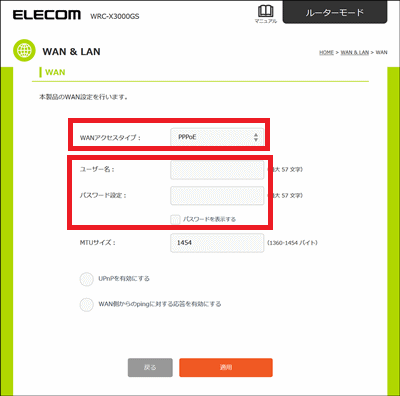
Task: Enable WAN-side ping response option
Action: [87, 304]
